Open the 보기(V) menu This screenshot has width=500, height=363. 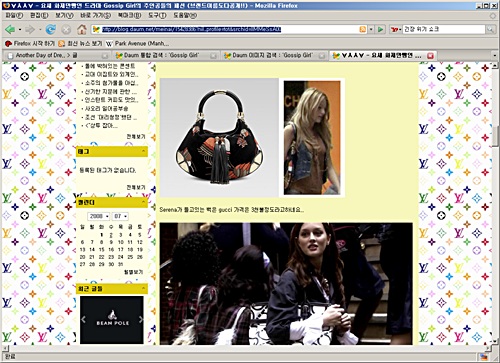click(64, 15)
